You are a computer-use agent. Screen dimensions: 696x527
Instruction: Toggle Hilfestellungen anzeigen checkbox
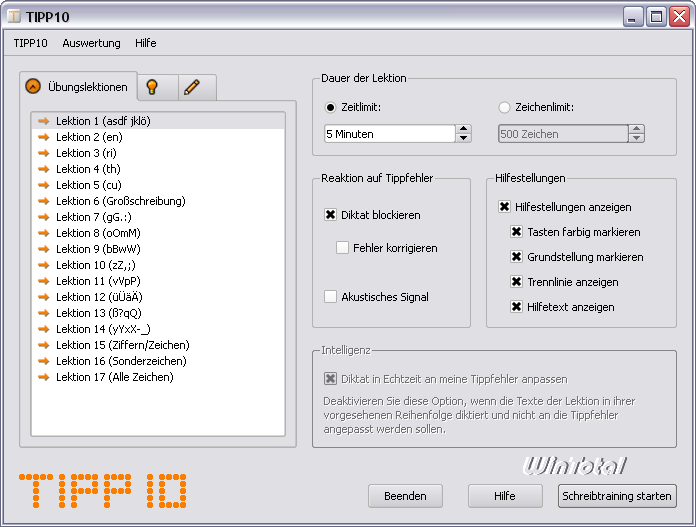[x=504, y=207]
